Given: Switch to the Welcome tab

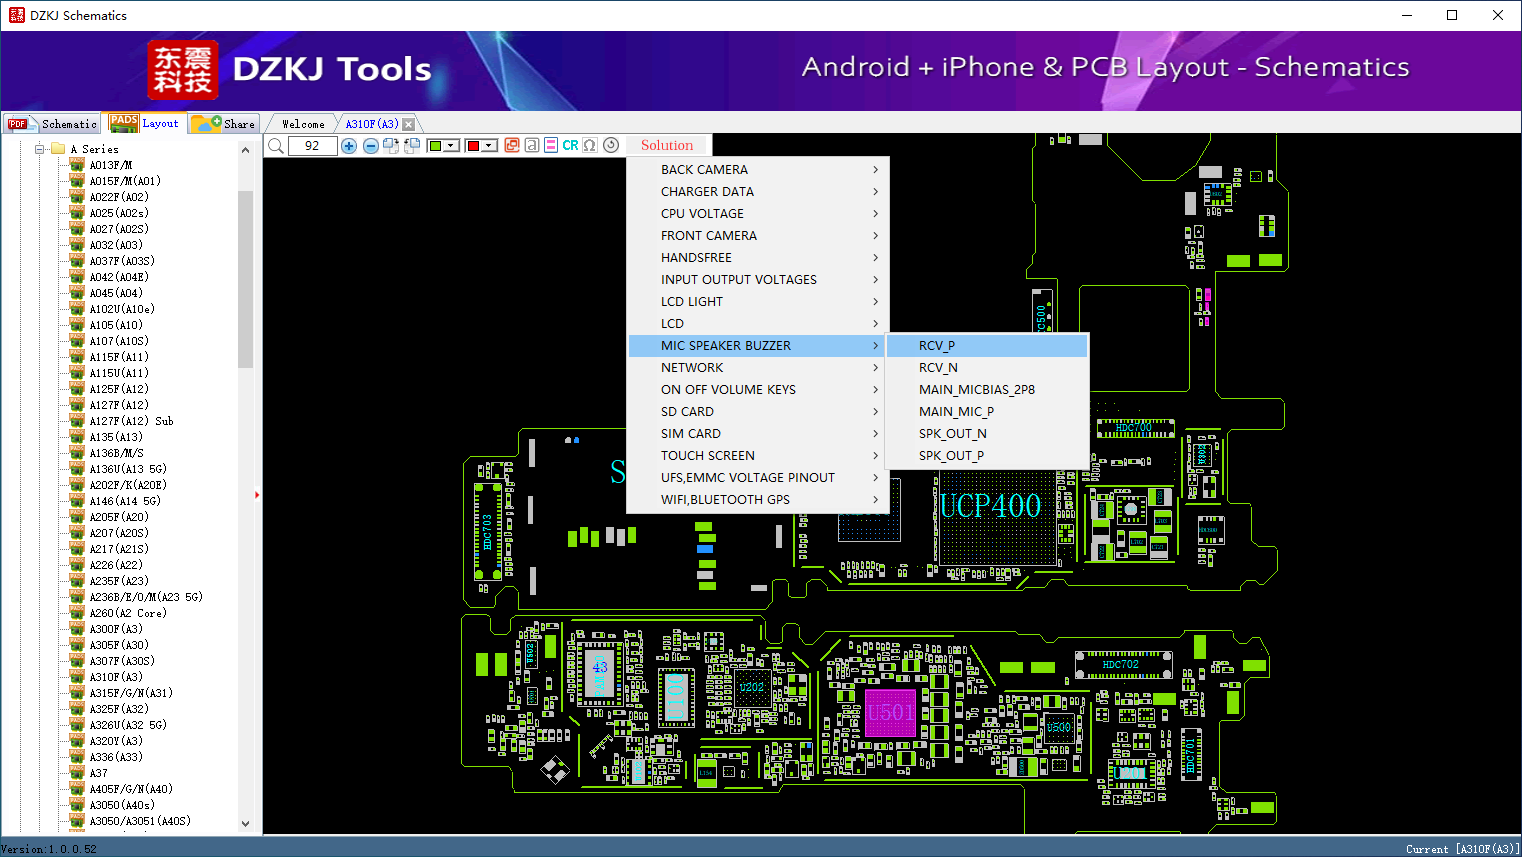Looking at the screenshot, I should 303,124.
